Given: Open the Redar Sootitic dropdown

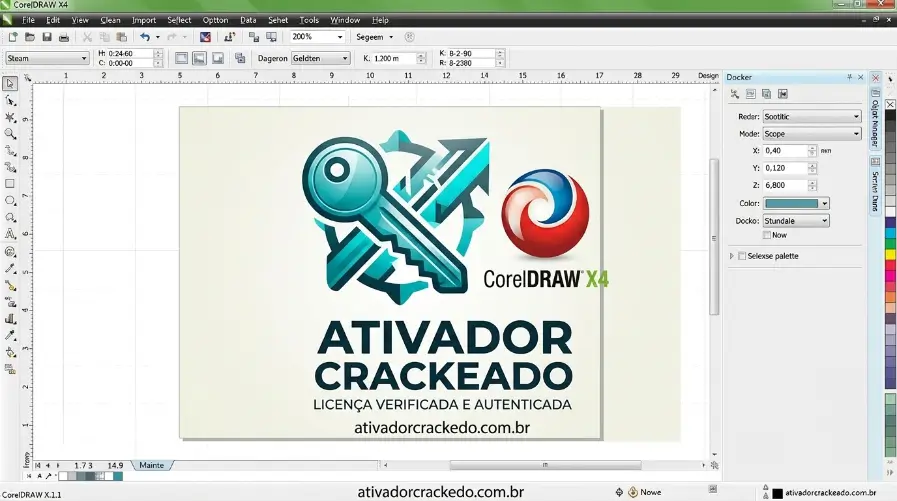Looking at the screenshot, I should click(x=812, y=117).
